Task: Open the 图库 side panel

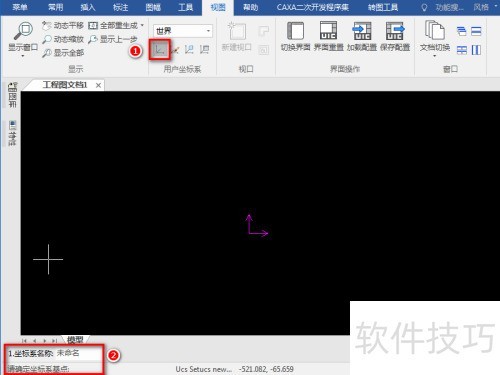Action: point(12,95)
